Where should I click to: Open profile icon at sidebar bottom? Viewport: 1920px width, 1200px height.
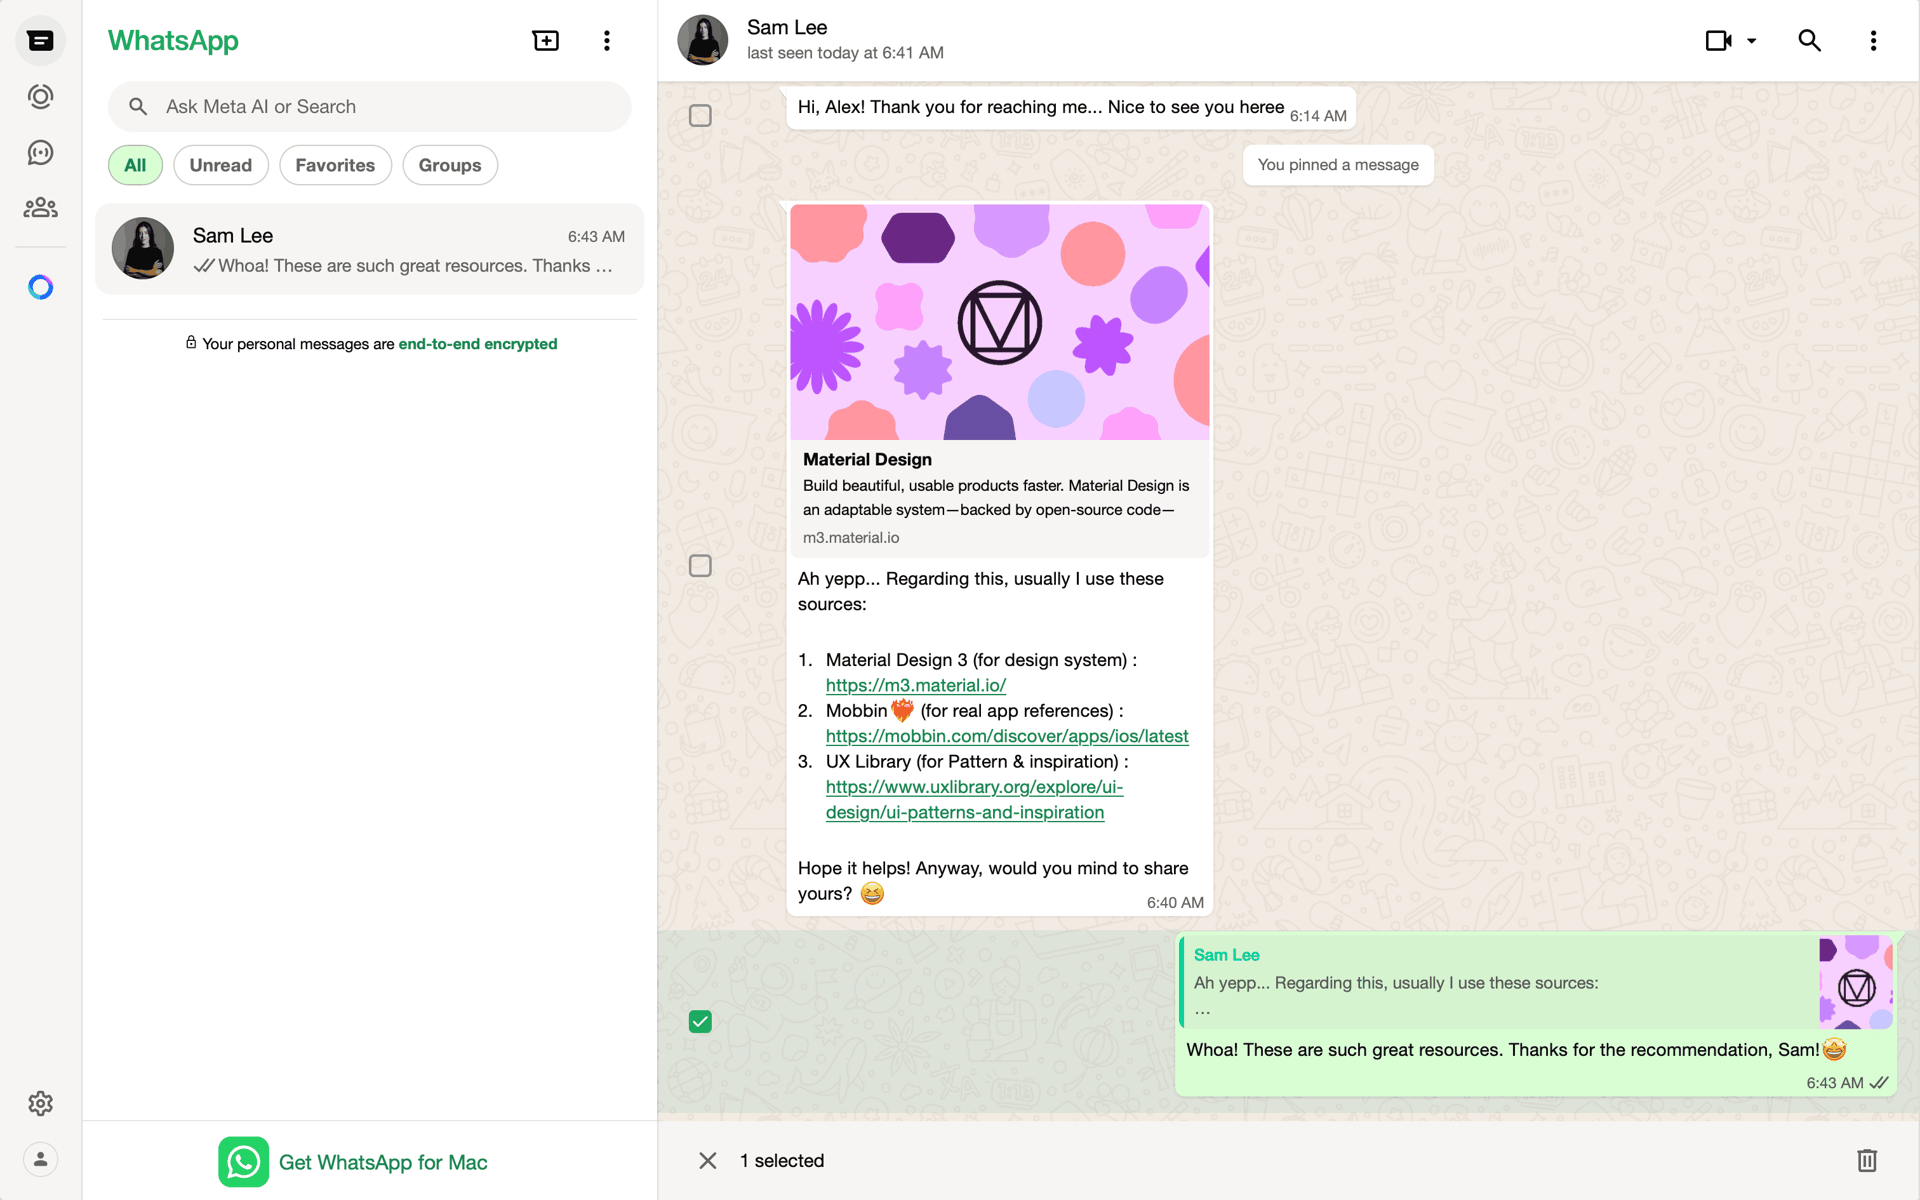[40, 1159]
